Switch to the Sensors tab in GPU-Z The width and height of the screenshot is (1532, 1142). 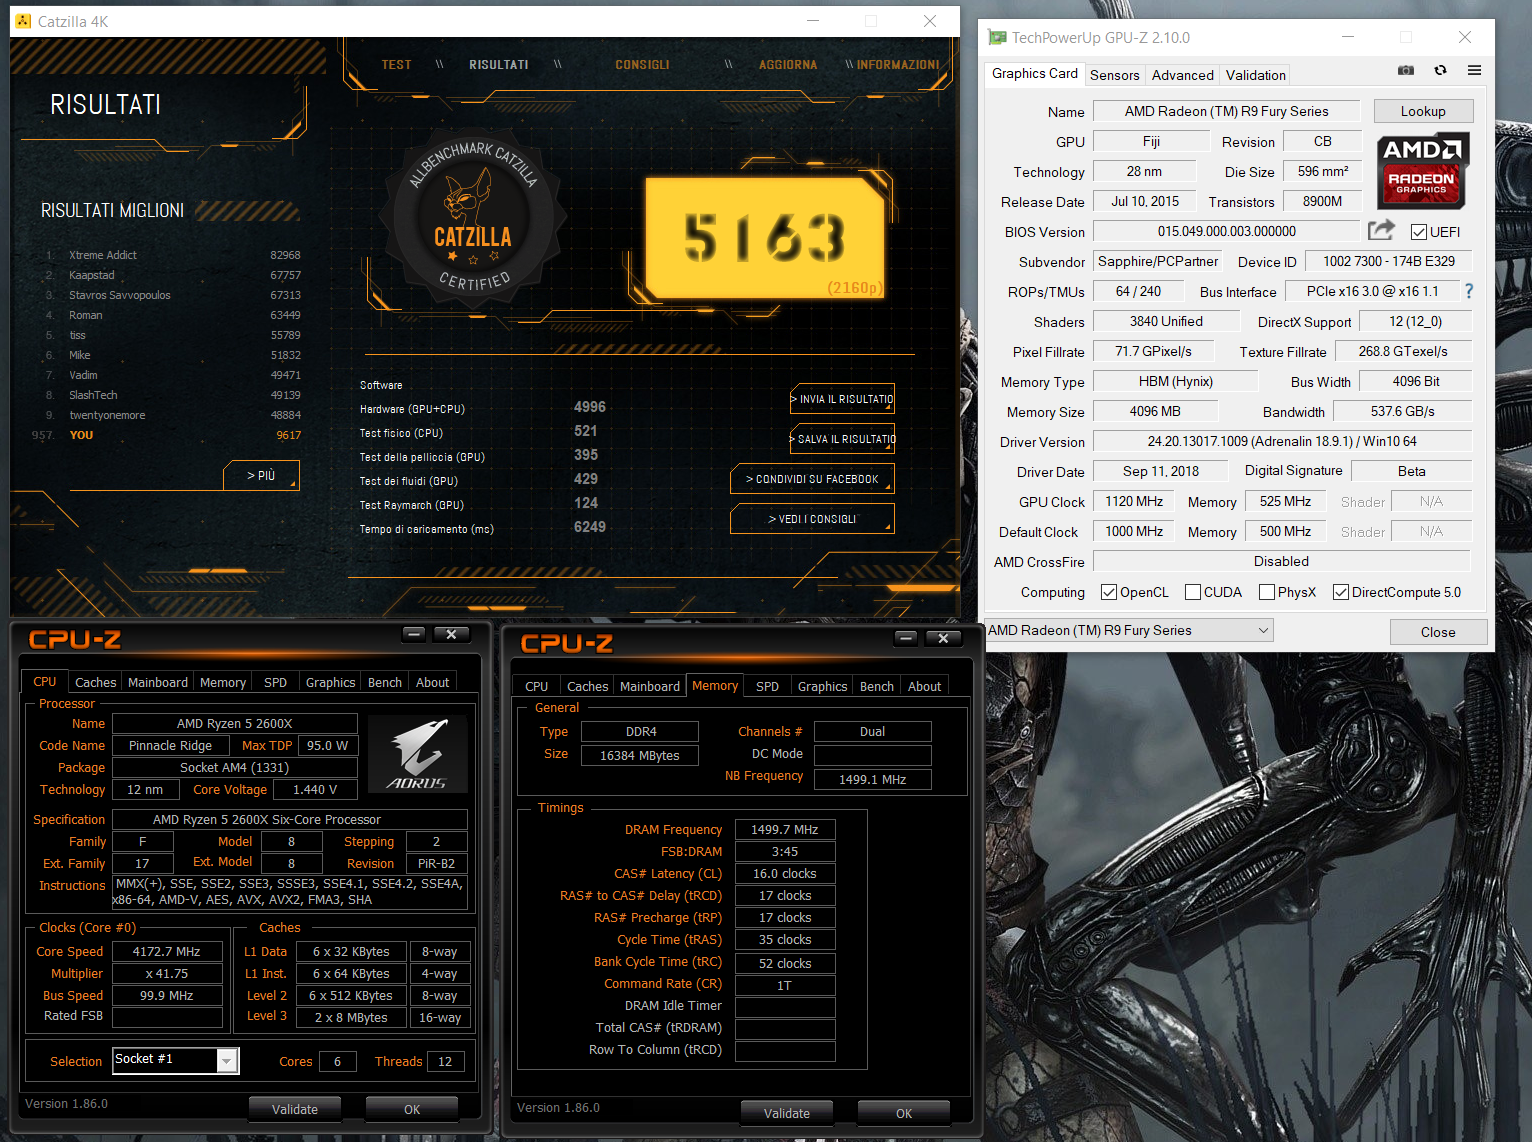pos(1114,75)
